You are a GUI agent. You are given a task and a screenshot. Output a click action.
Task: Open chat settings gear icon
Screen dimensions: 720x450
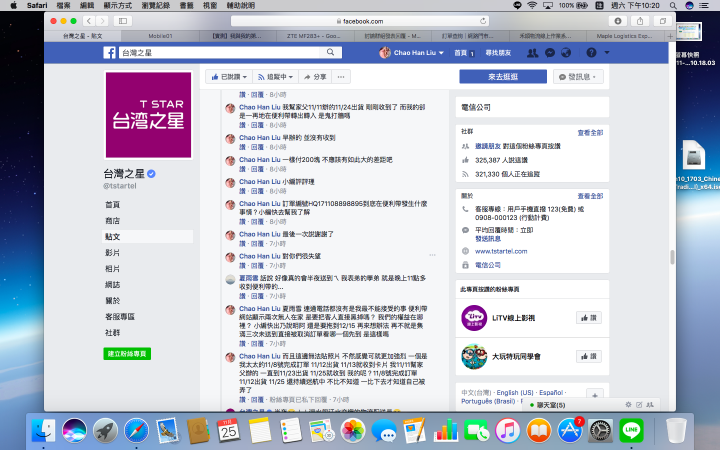[x=628, y=405]
